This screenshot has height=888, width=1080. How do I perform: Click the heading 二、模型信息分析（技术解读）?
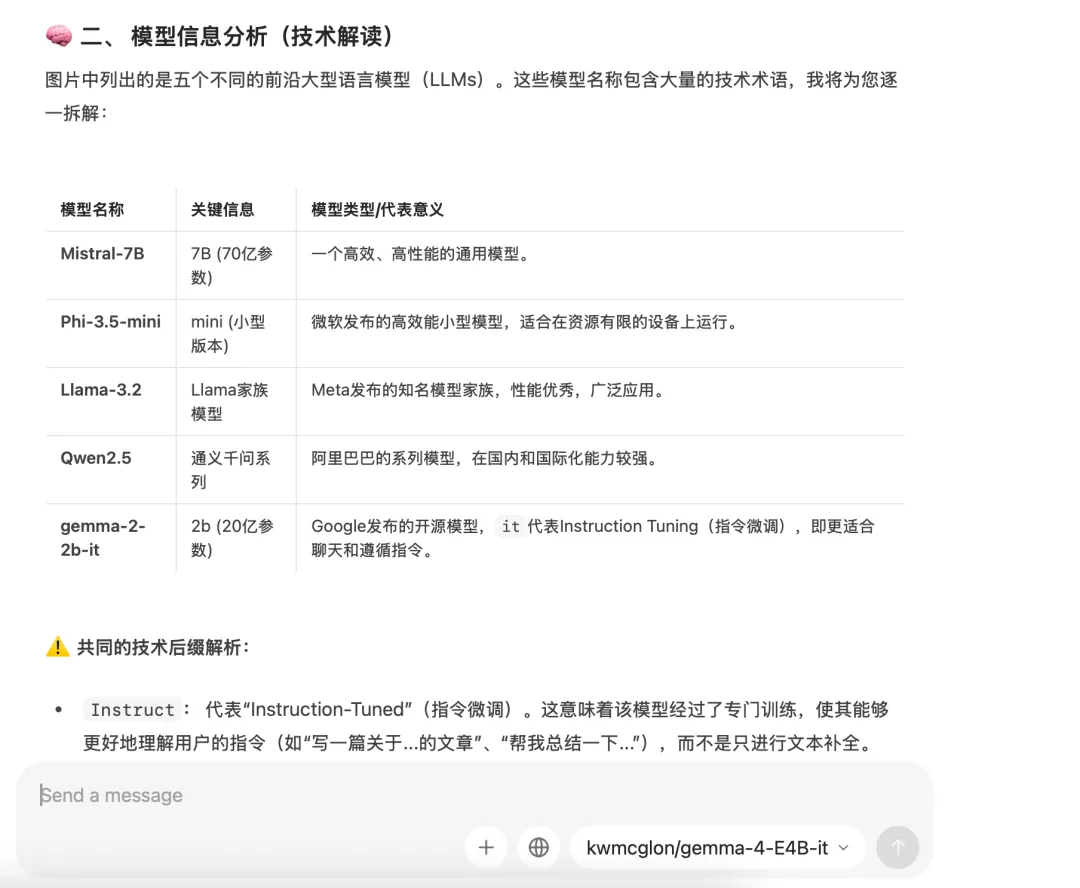236,36
